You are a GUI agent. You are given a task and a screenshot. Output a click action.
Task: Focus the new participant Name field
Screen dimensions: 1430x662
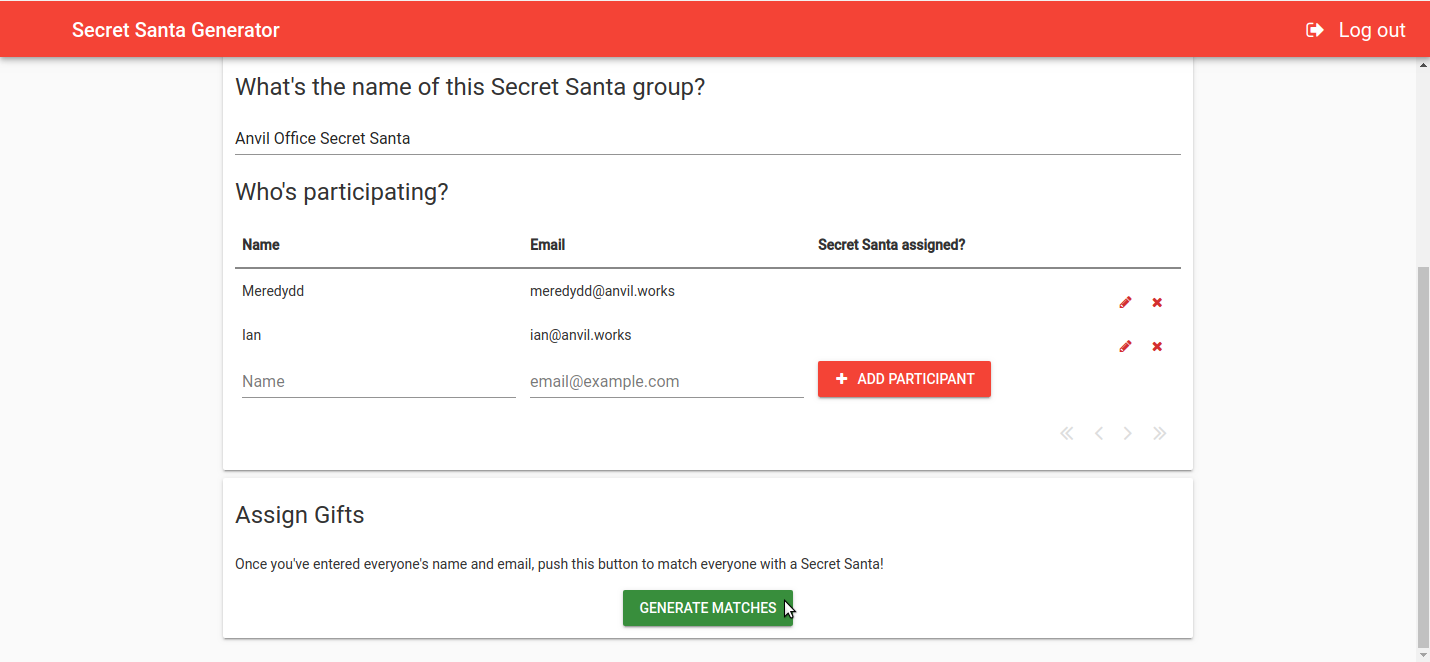[x=378, y=381]
